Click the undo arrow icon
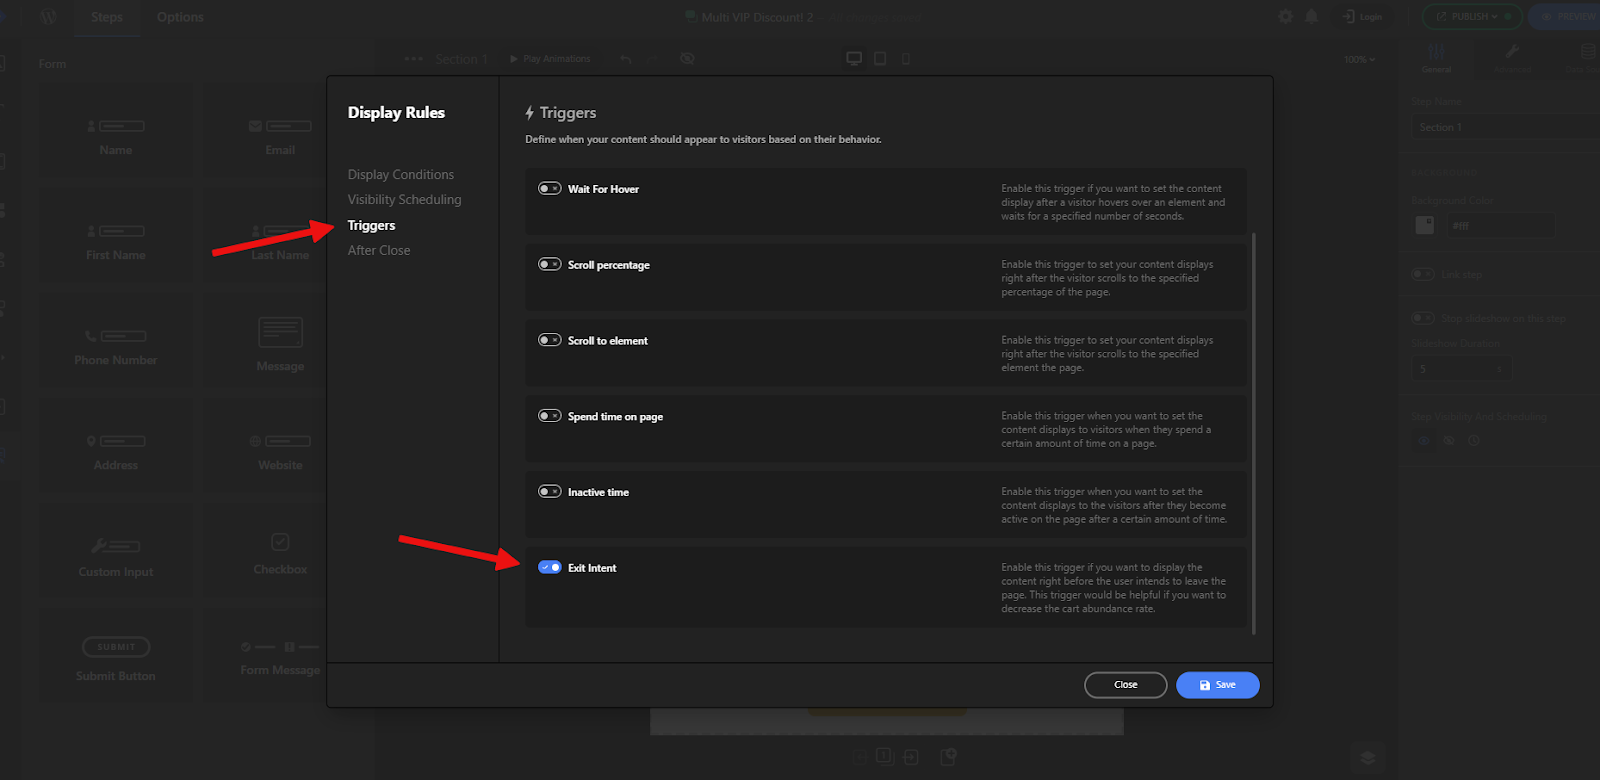The width and height of the screenshot is (1600, 780). pos(626,59)
